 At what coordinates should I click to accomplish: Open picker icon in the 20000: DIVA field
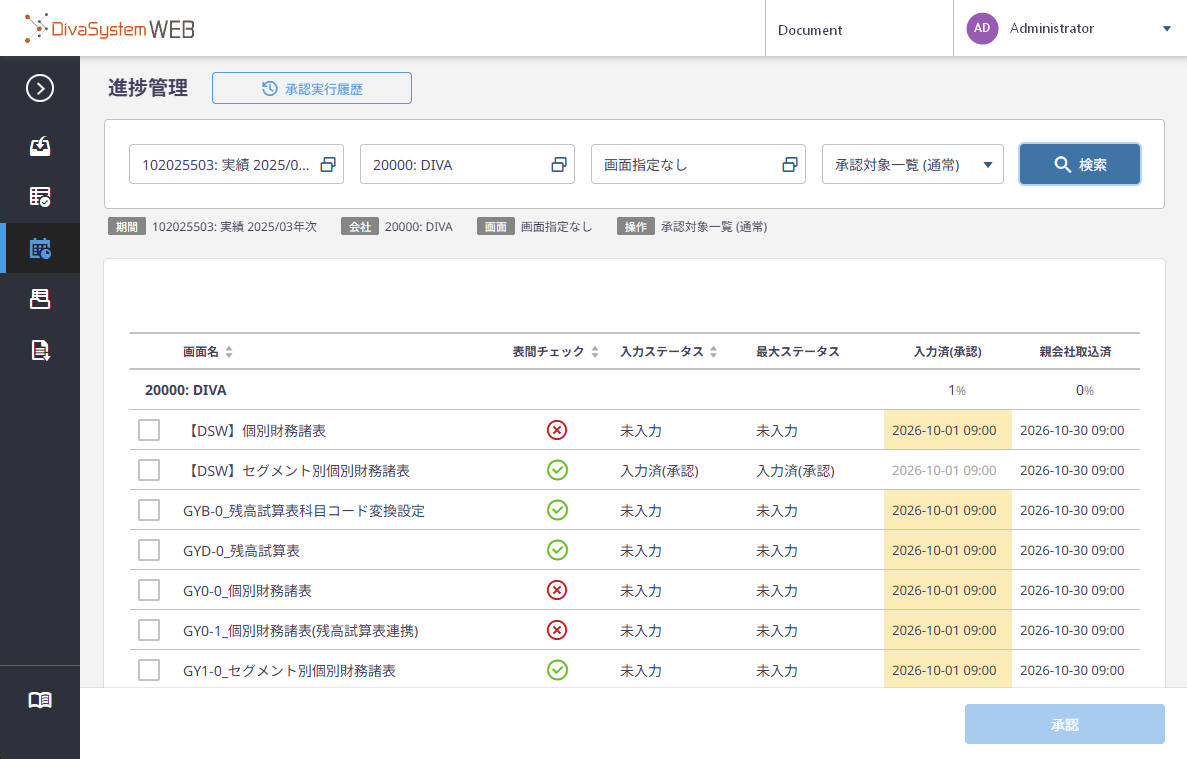click(559, 164)
